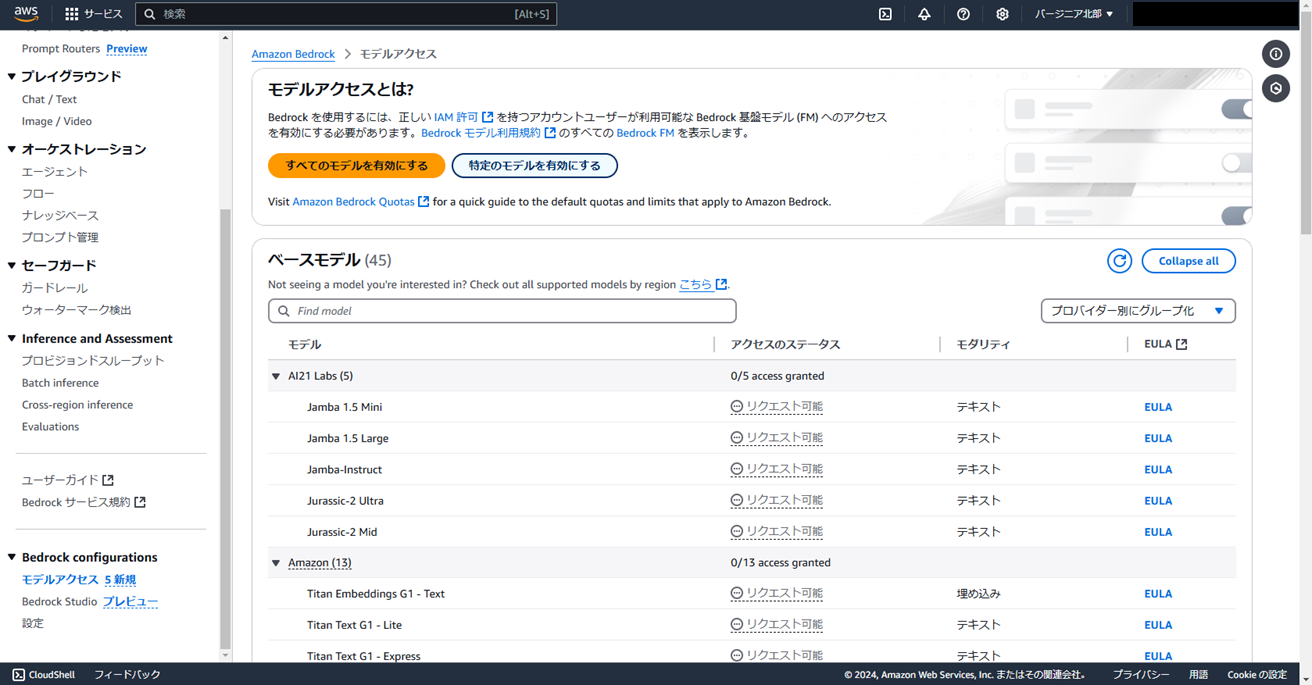Open the notifications bell
This screenshot has height=685, width=1312.
pos(924,14)
